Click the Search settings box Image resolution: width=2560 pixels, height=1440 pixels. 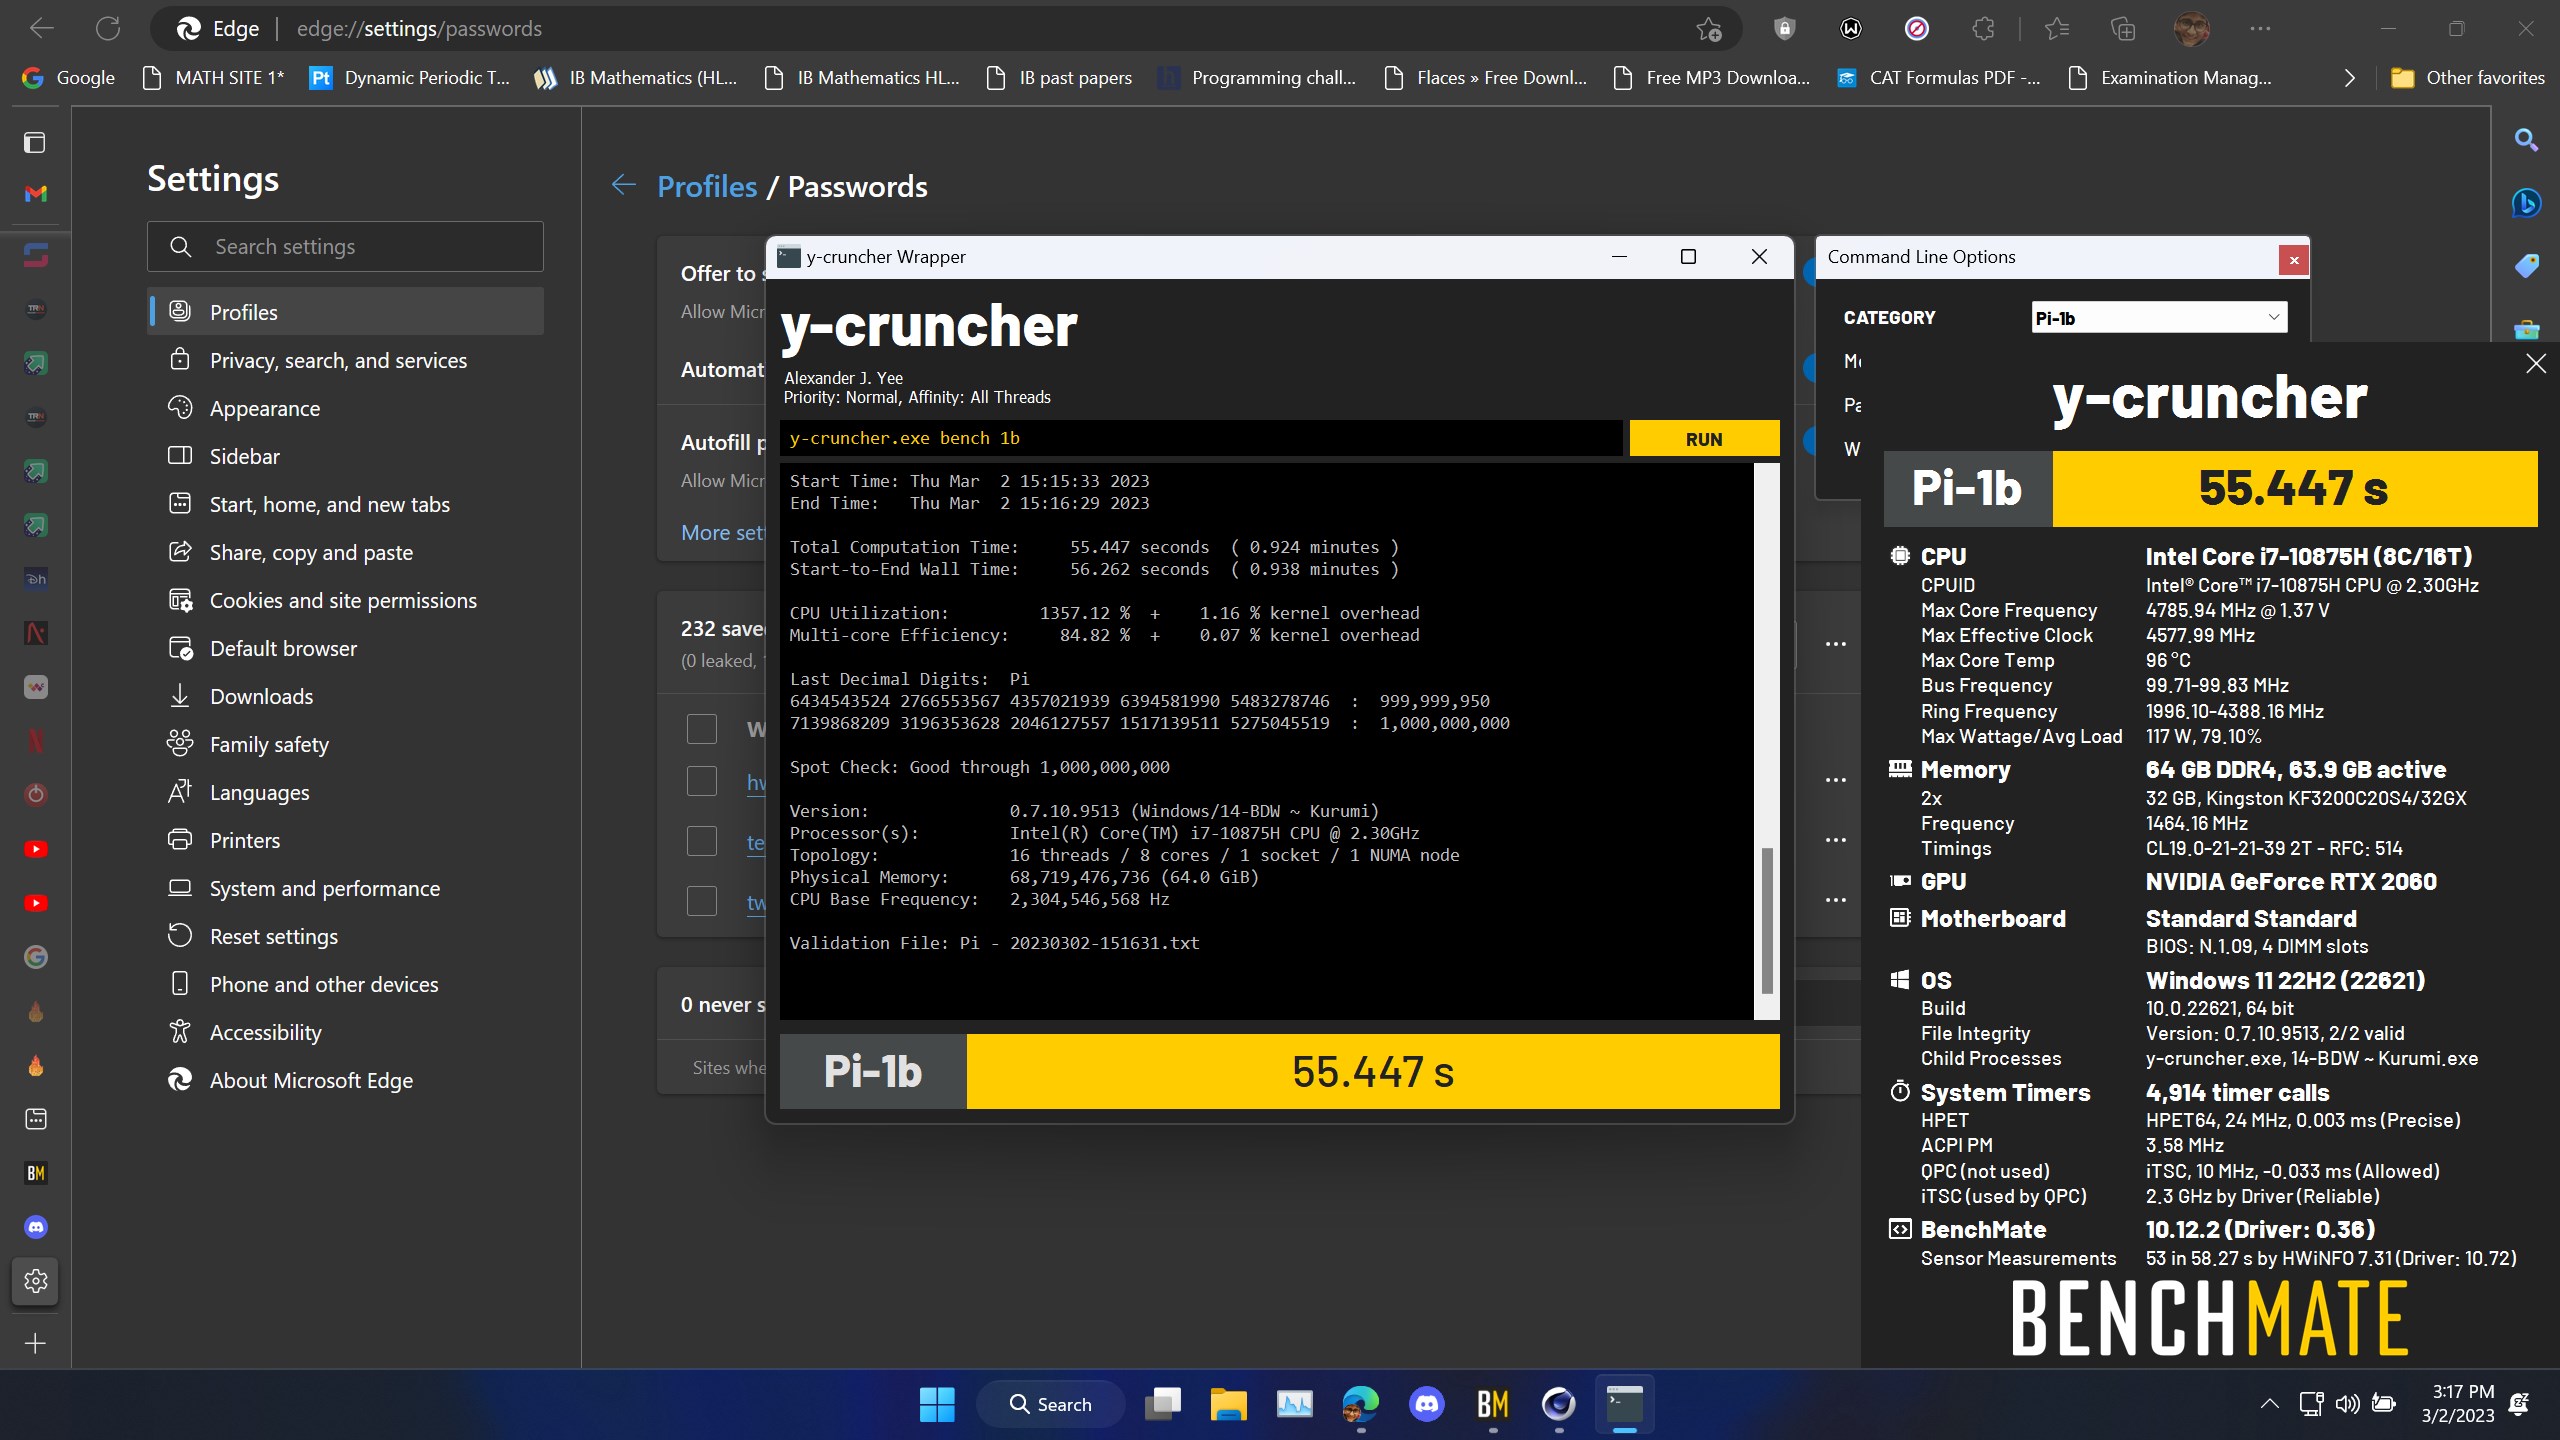[346, 246]
